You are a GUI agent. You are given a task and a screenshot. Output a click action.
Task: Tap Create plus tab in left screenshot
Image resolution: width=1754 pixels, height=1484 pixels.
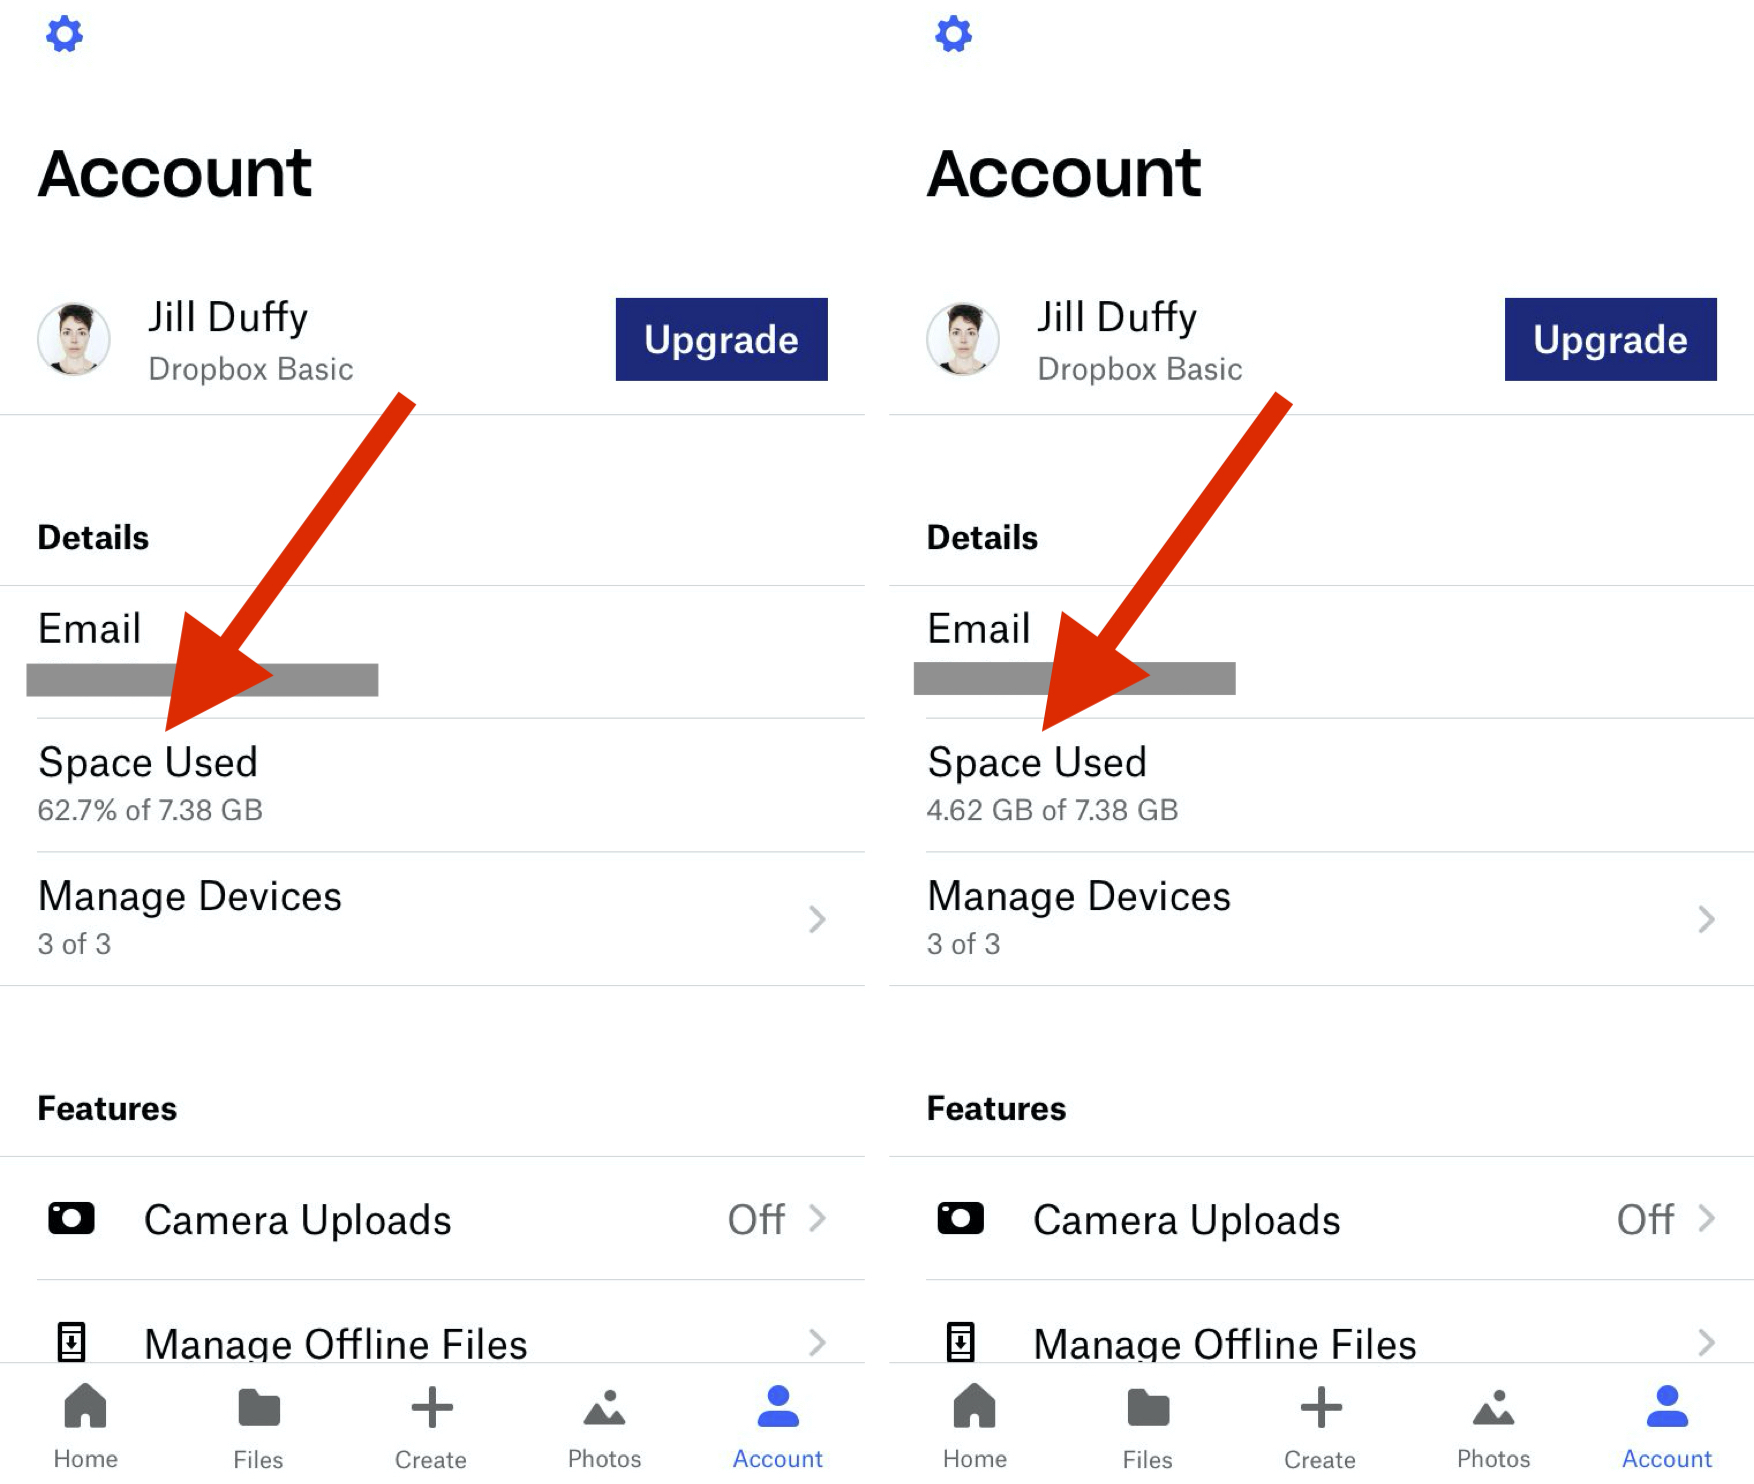[431, 1427]
